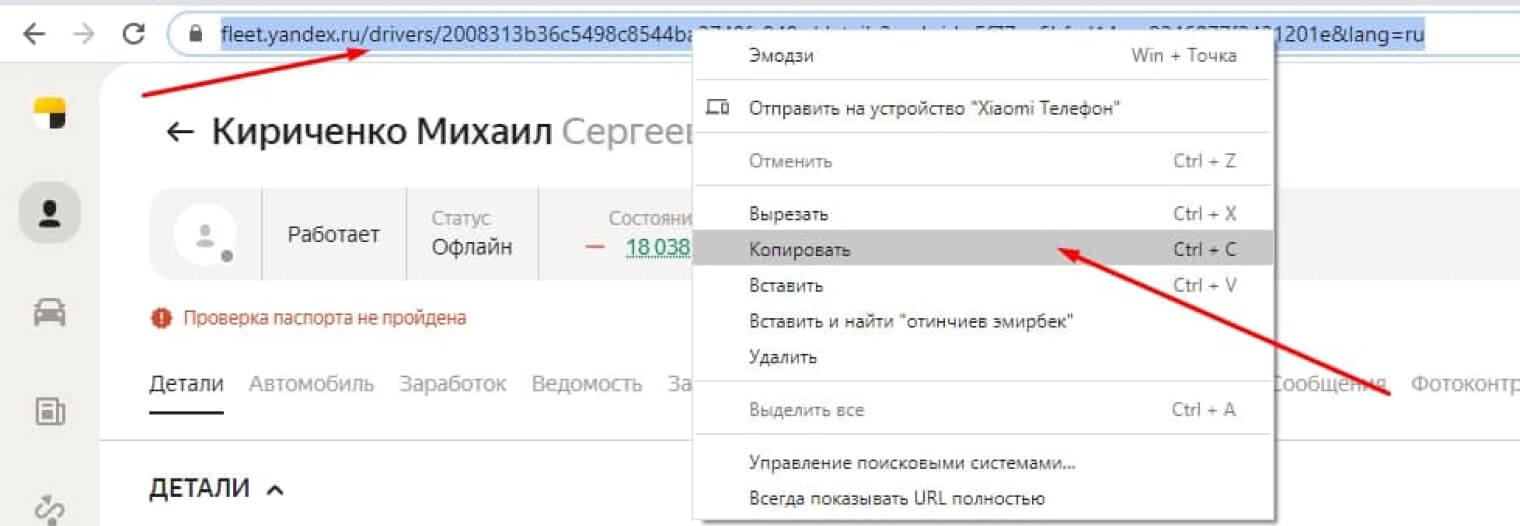This screenshot has width=1520, height=526.
Task: Open Управление поисковыми системами option
Action: click(x=912, y=463)
